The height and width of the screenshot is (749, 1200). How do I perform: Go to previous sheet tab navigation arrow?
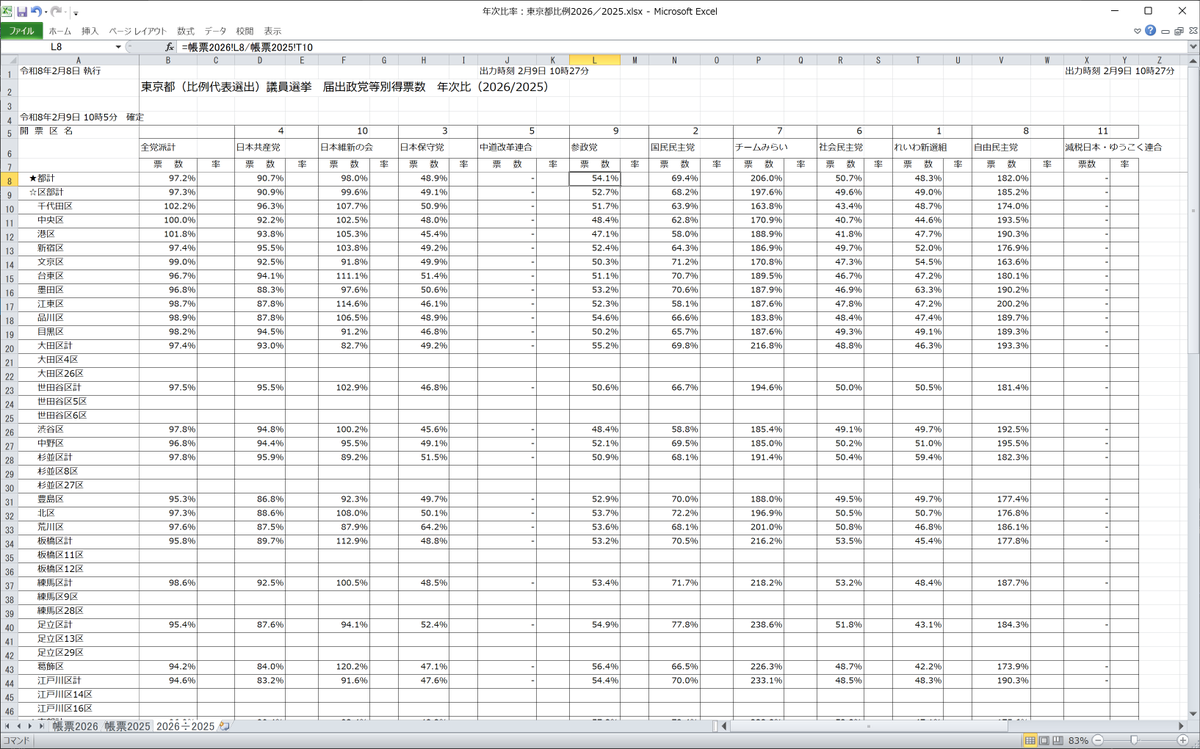click(19, 725)
